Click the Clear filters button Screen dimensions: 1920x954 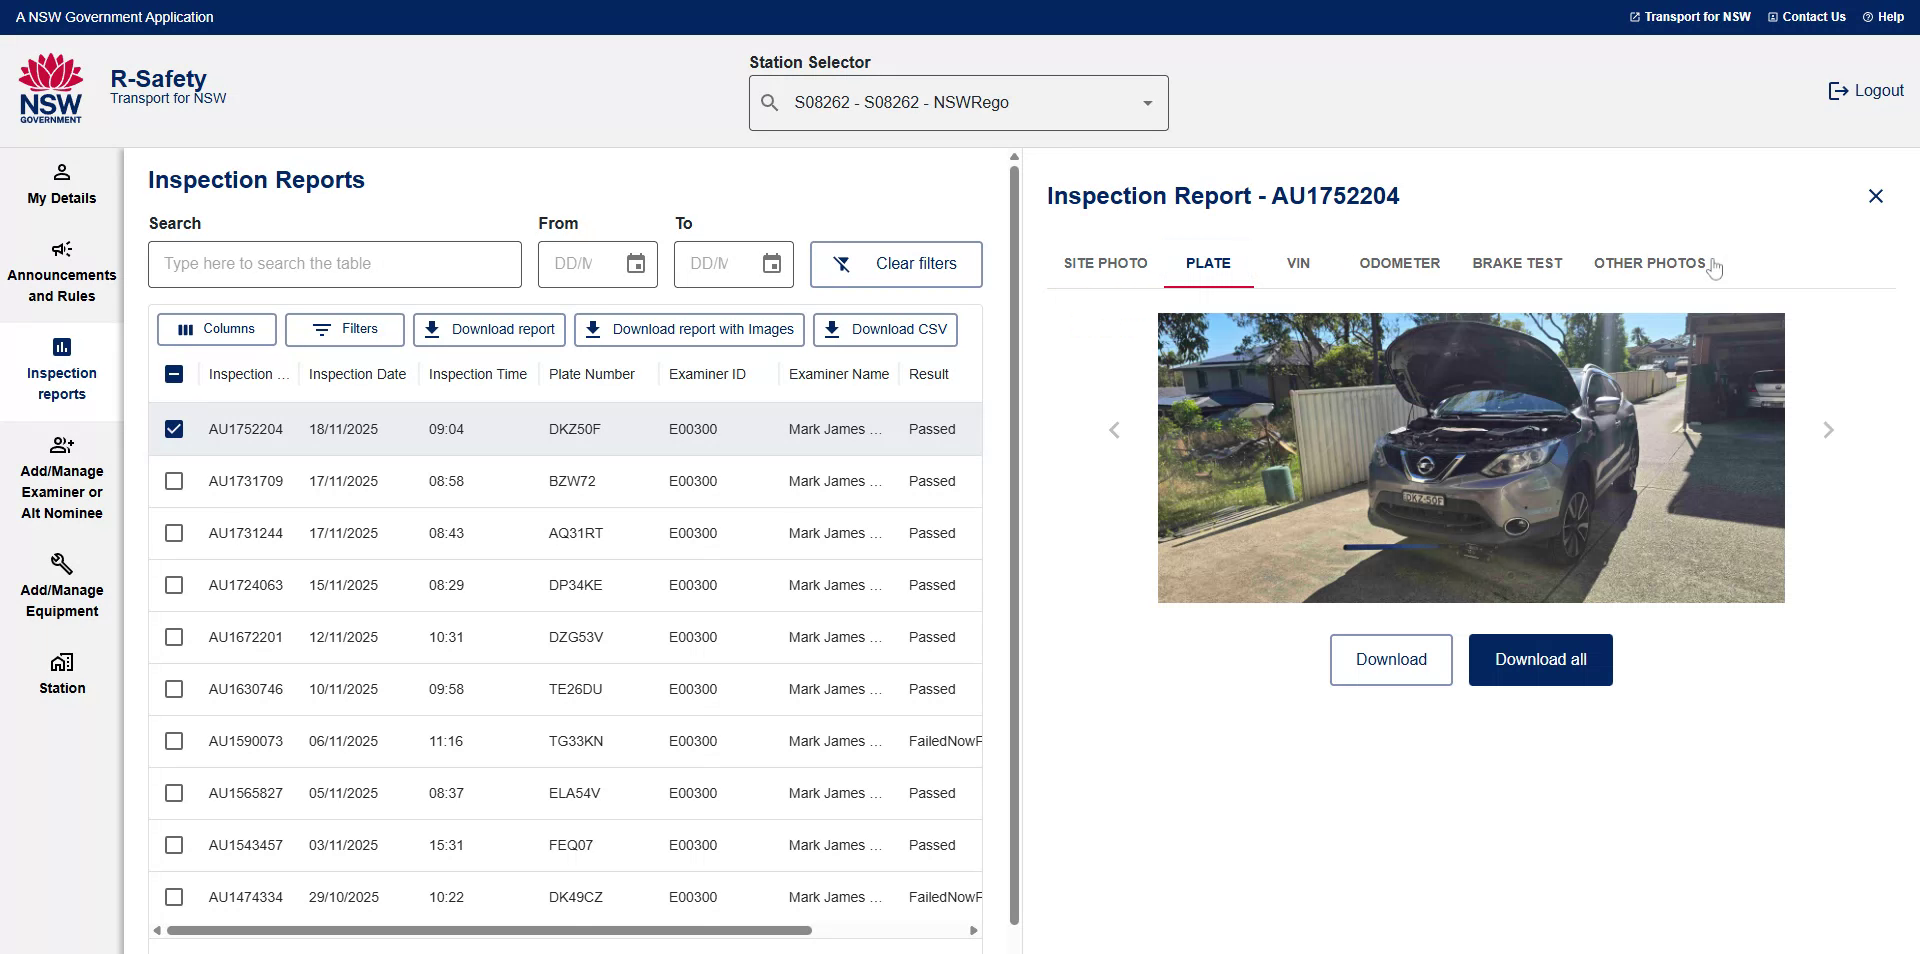tap(896, 264)
